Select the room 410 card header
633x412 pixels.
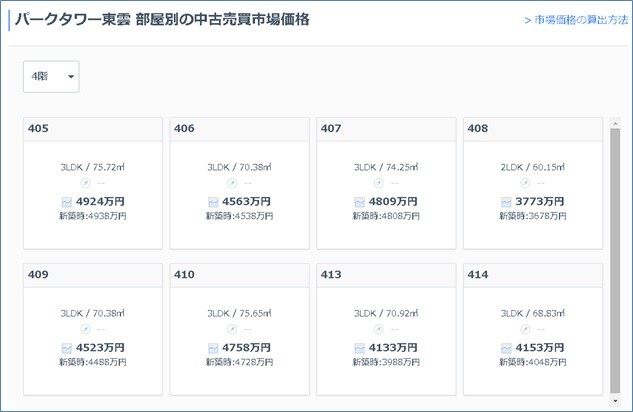point(239,275)
